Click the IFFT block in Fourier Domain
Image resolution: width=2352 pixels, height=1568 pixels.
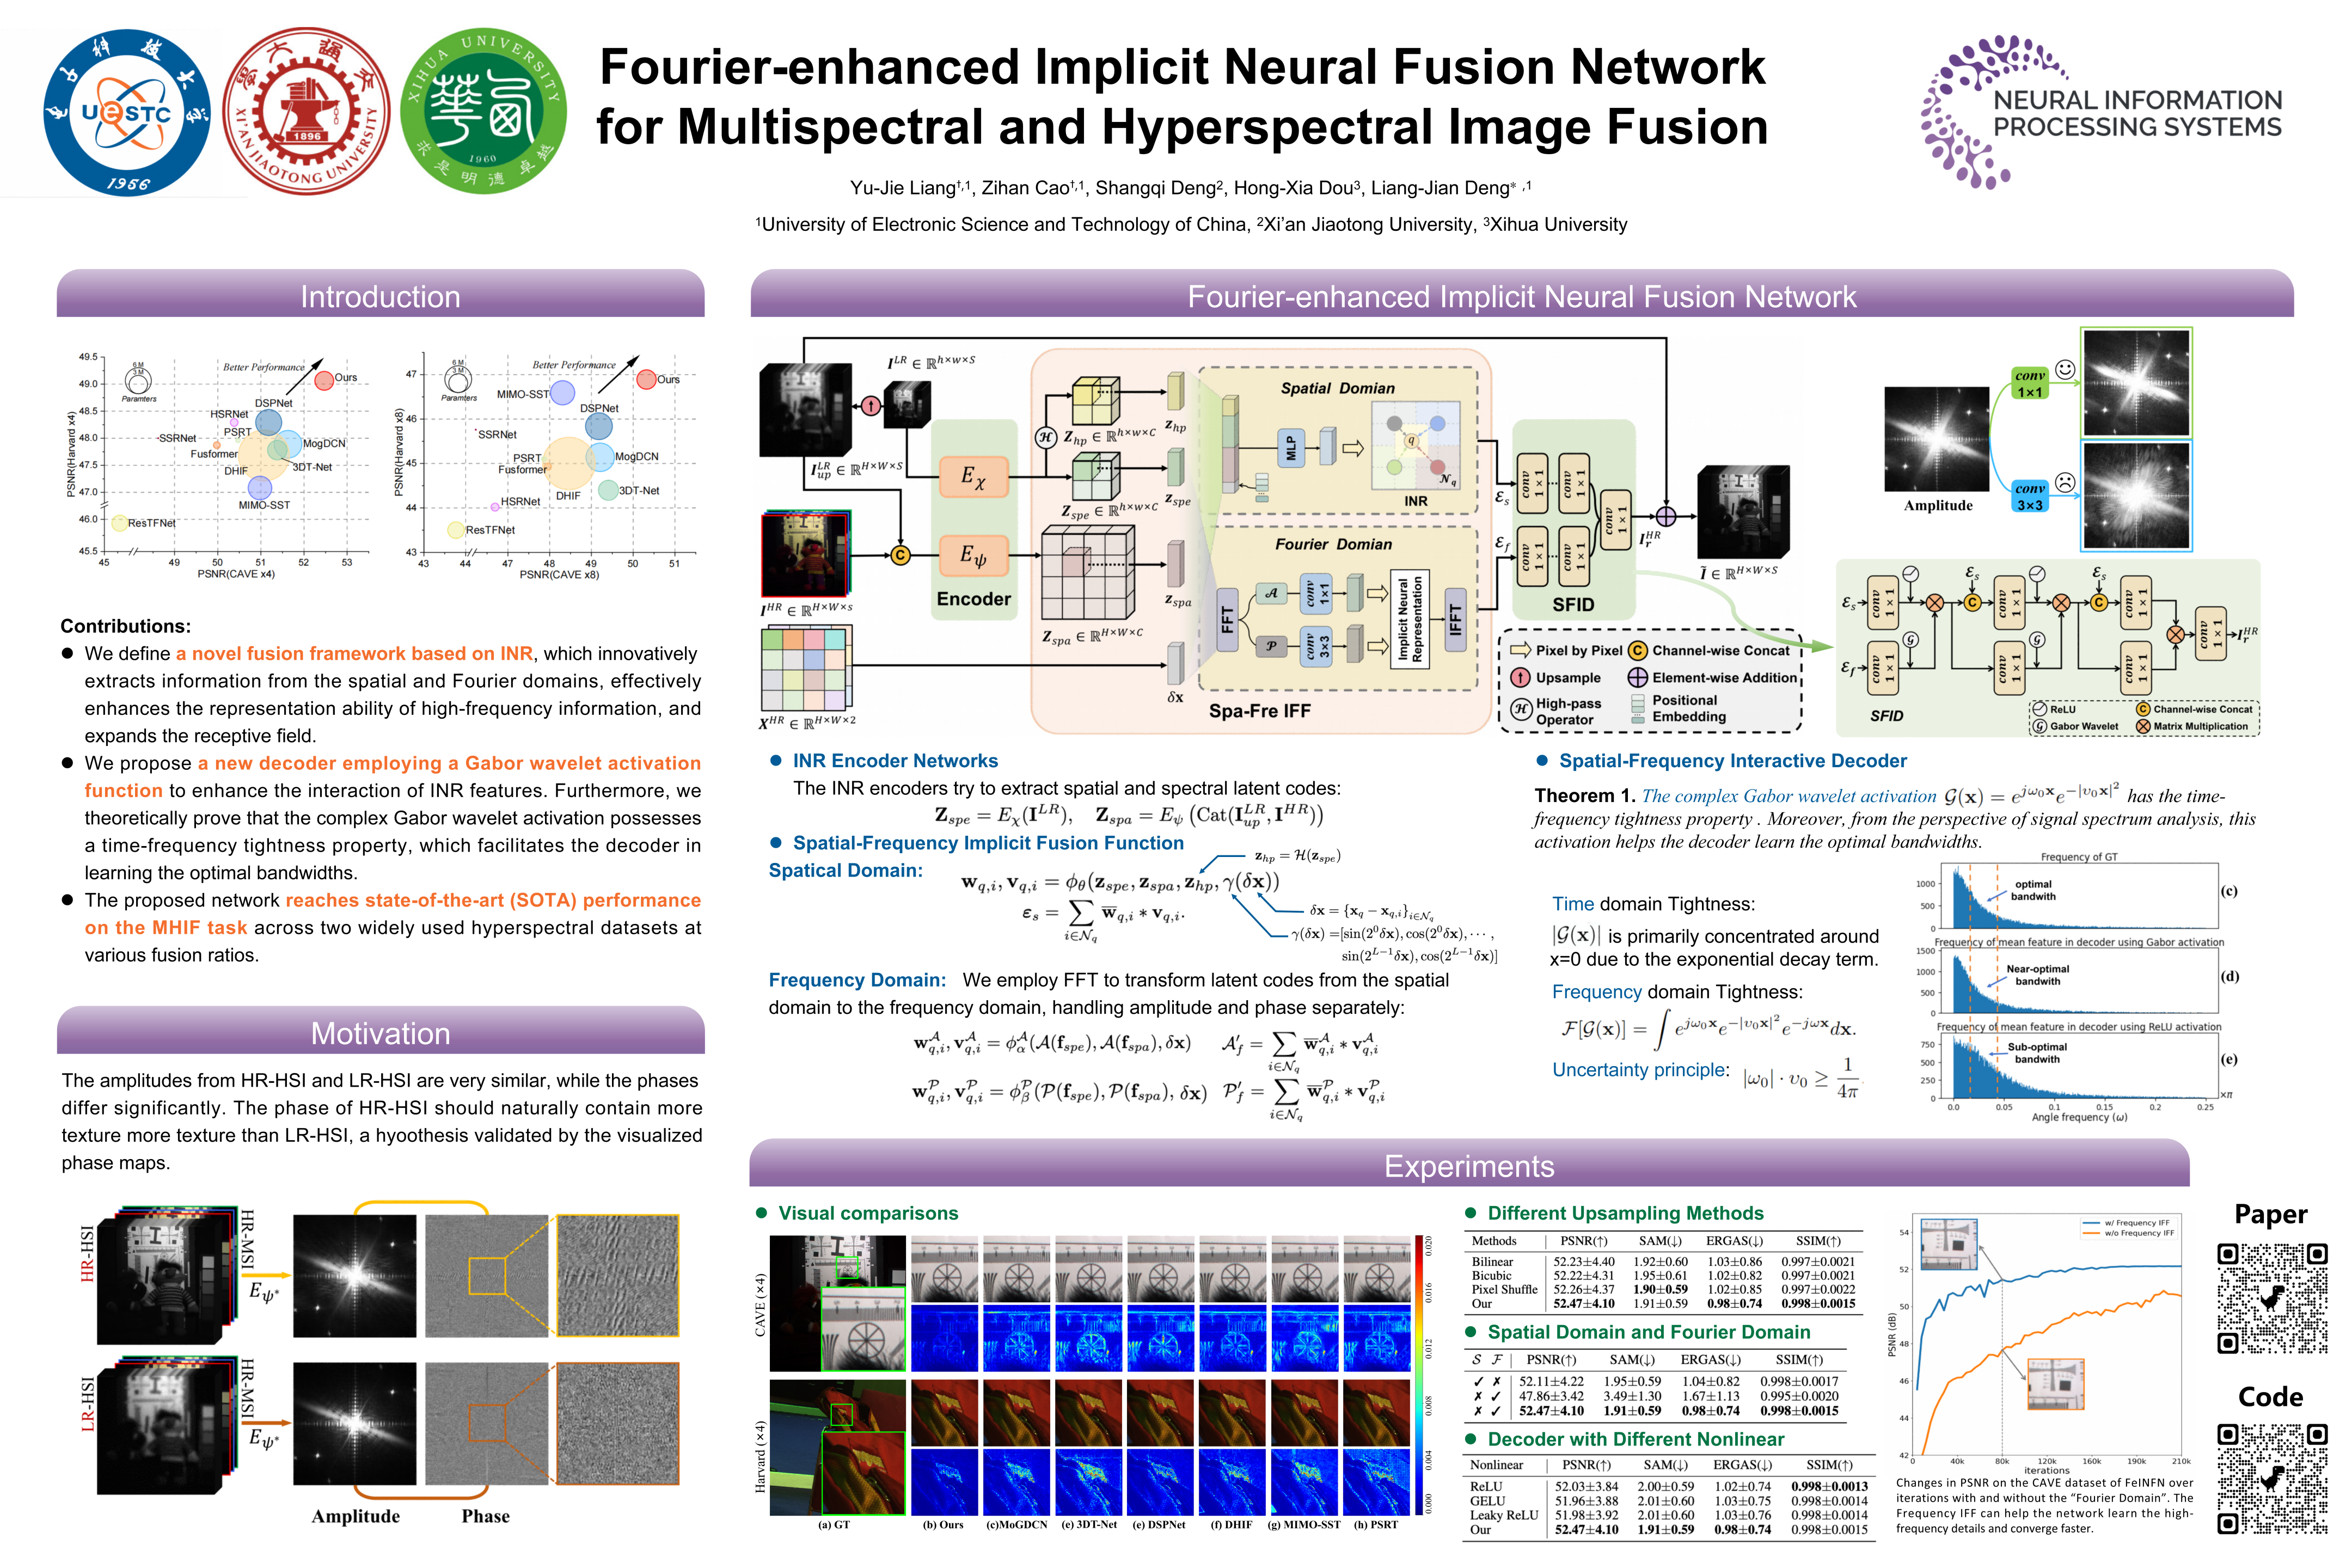tap(1456, 620)
